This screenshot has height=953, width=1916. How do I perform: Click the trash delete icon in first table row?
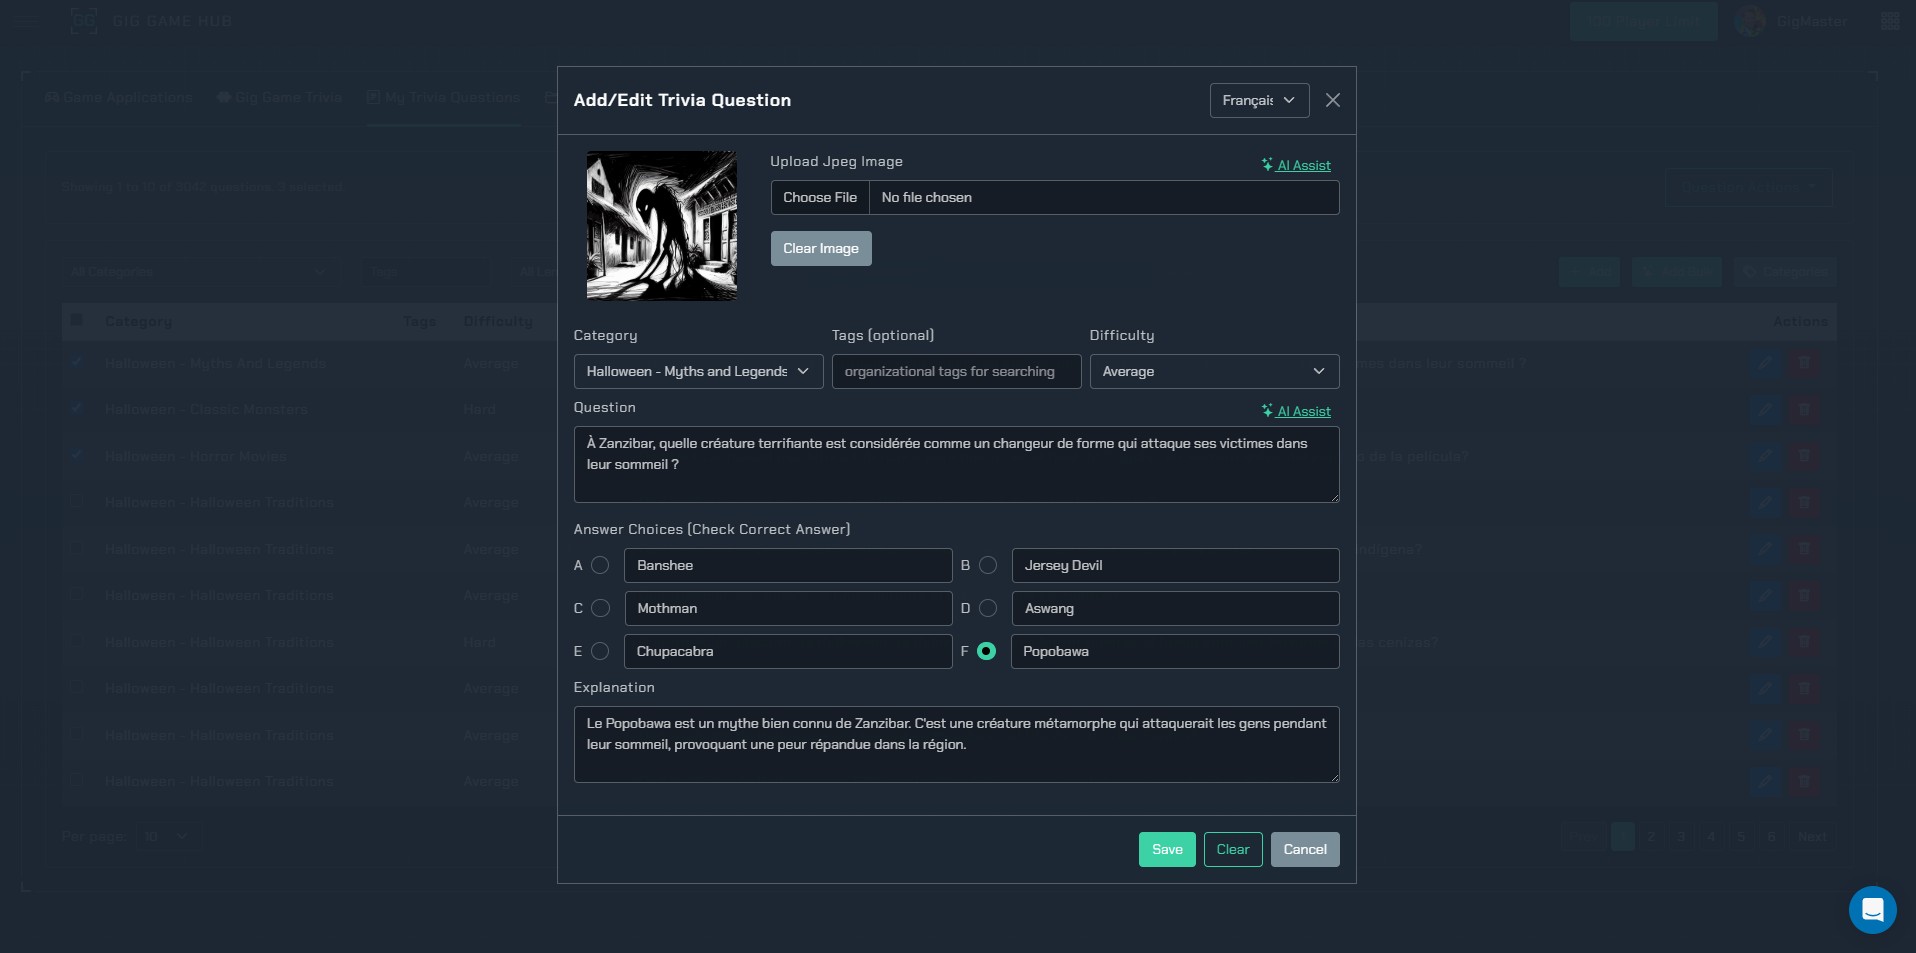[1804, 363]
